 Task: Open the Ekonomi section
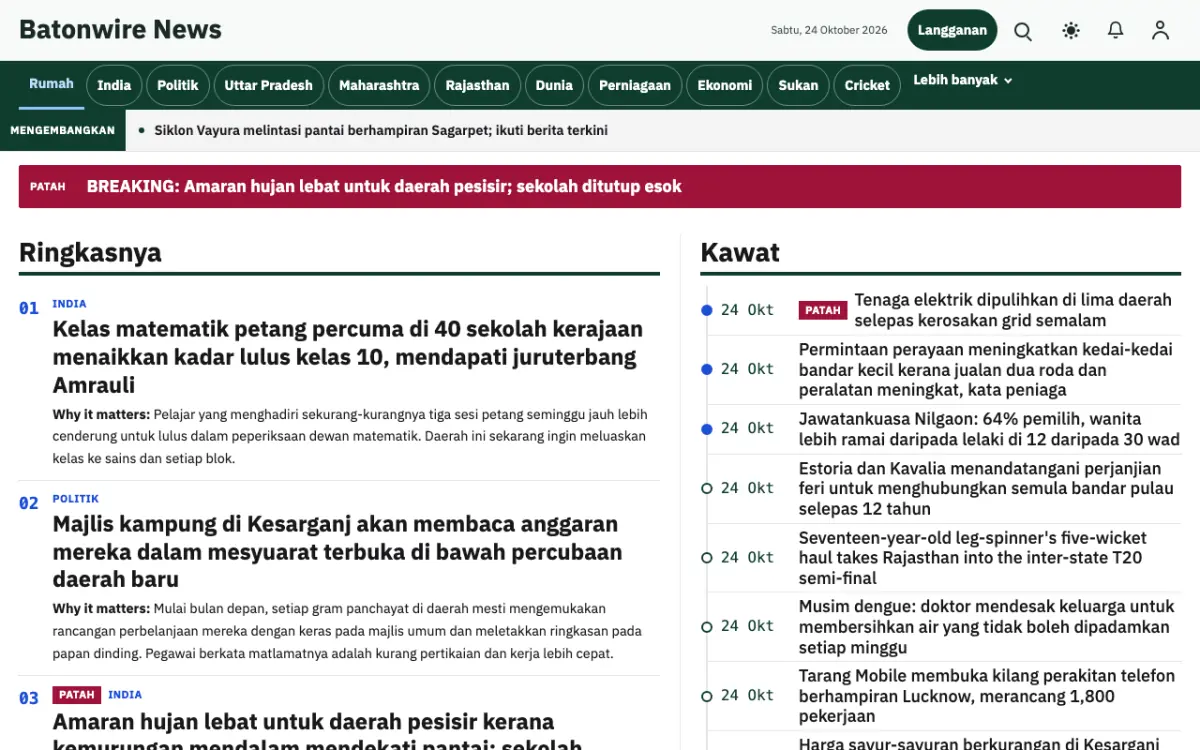click(x=725, y=85)
